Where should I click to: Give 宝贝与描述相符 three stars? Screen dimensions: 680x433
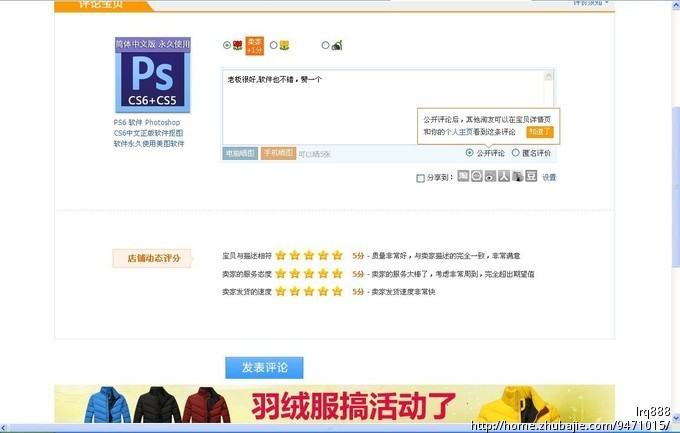tap(309, 255)
